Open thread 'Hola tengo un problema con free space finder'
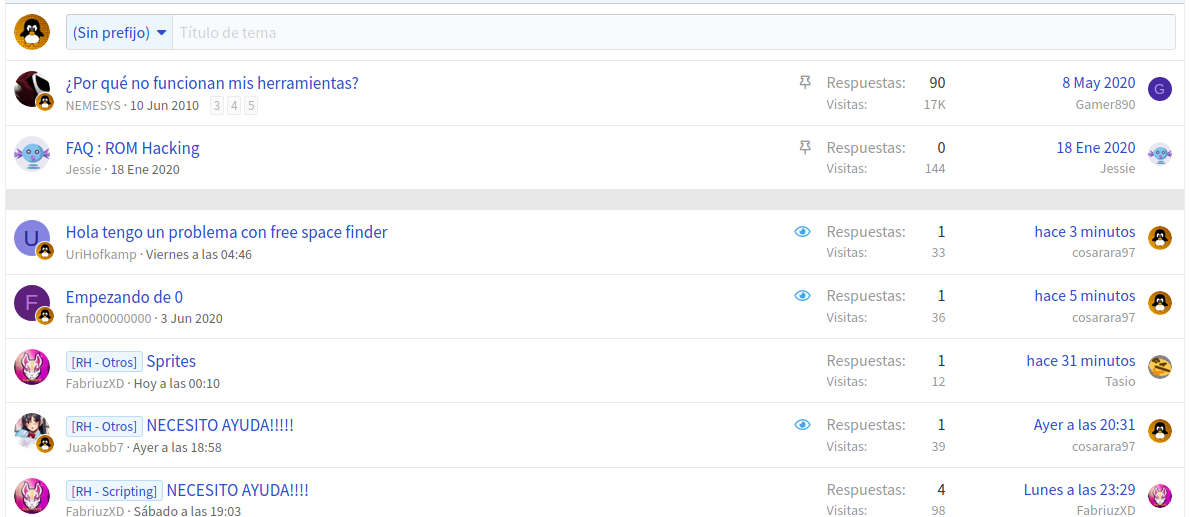1191x517 pixels. 226,232
